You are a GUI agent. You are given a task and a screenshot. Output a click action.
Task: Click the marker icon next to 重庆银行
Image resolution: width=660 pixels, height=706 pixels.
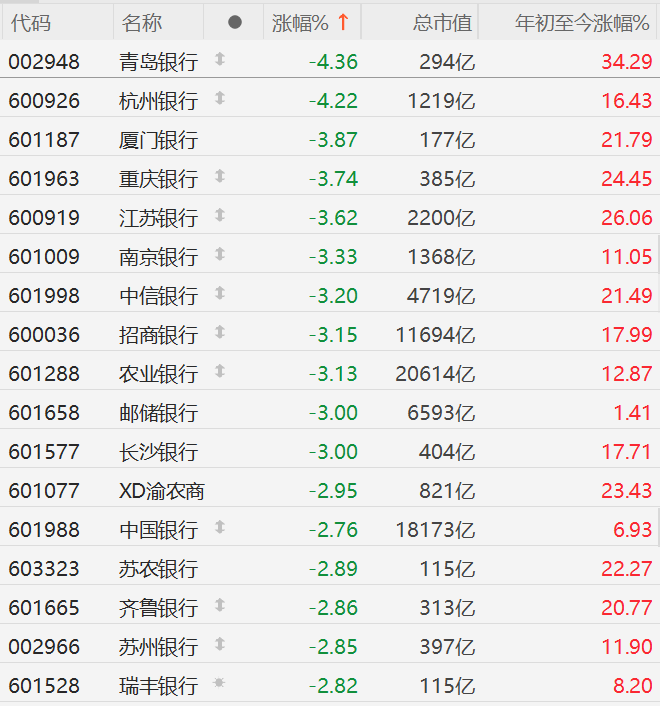click(x=220, y=176)
